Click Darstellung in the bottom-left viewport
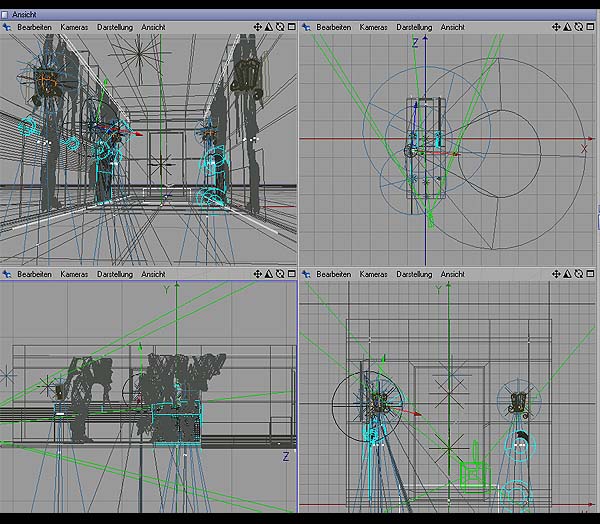The width and height of the screenshot is (600, 524). tap(114, 274)
